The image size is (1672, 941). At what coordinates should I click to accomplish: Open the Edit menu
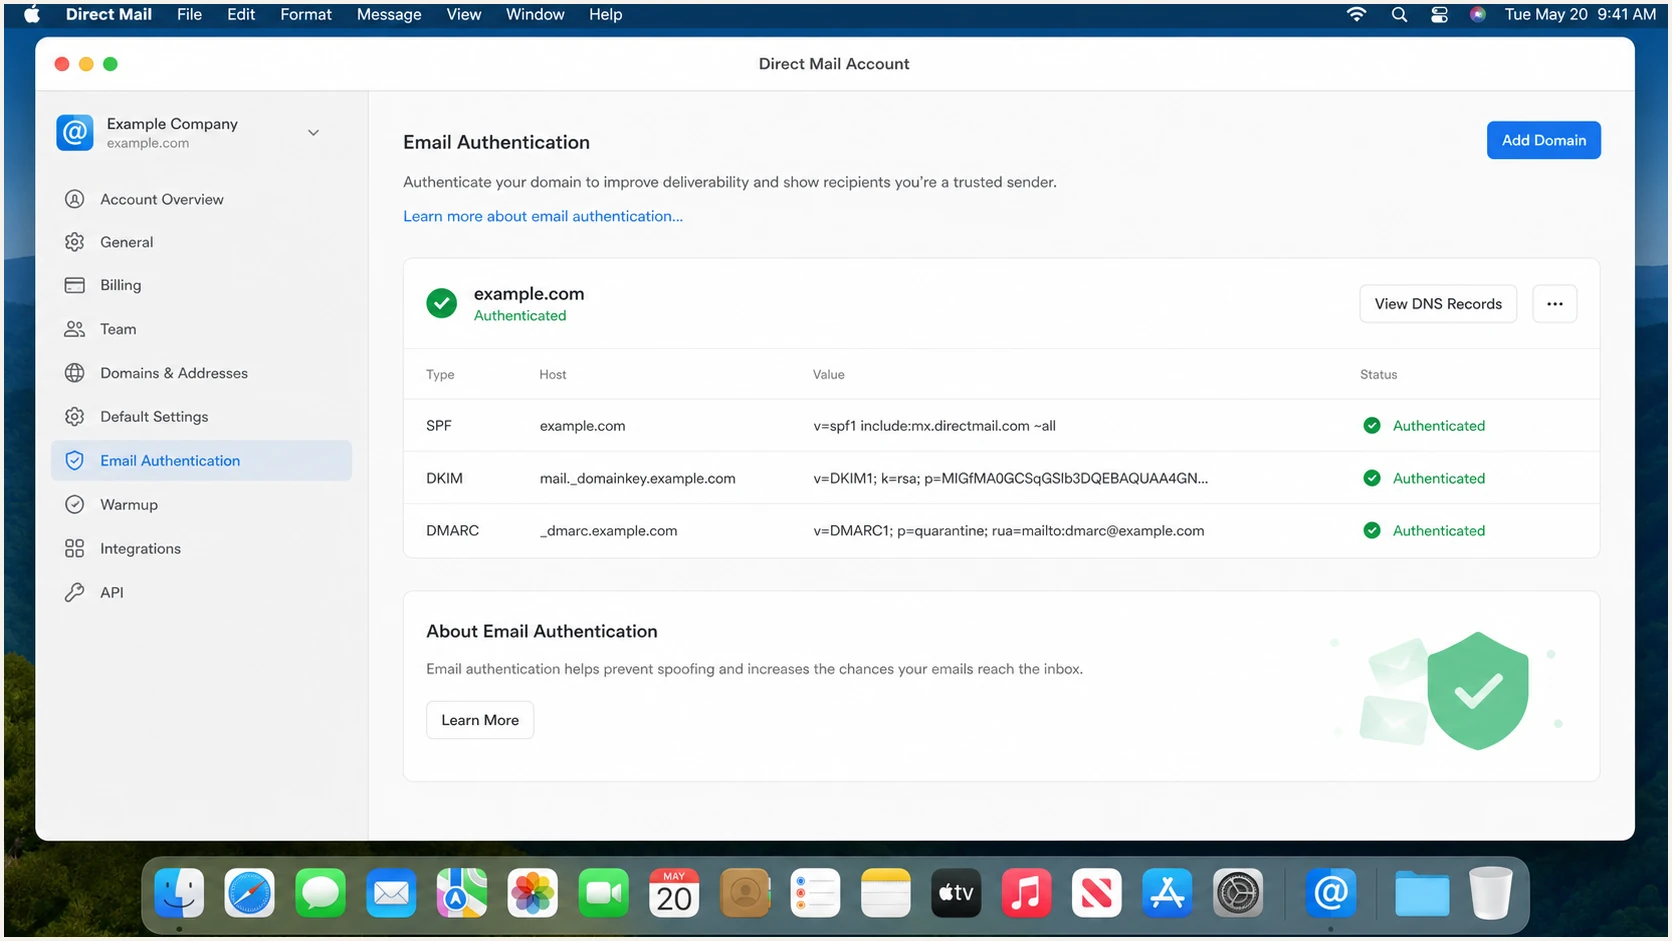click(x=241, y=14)
